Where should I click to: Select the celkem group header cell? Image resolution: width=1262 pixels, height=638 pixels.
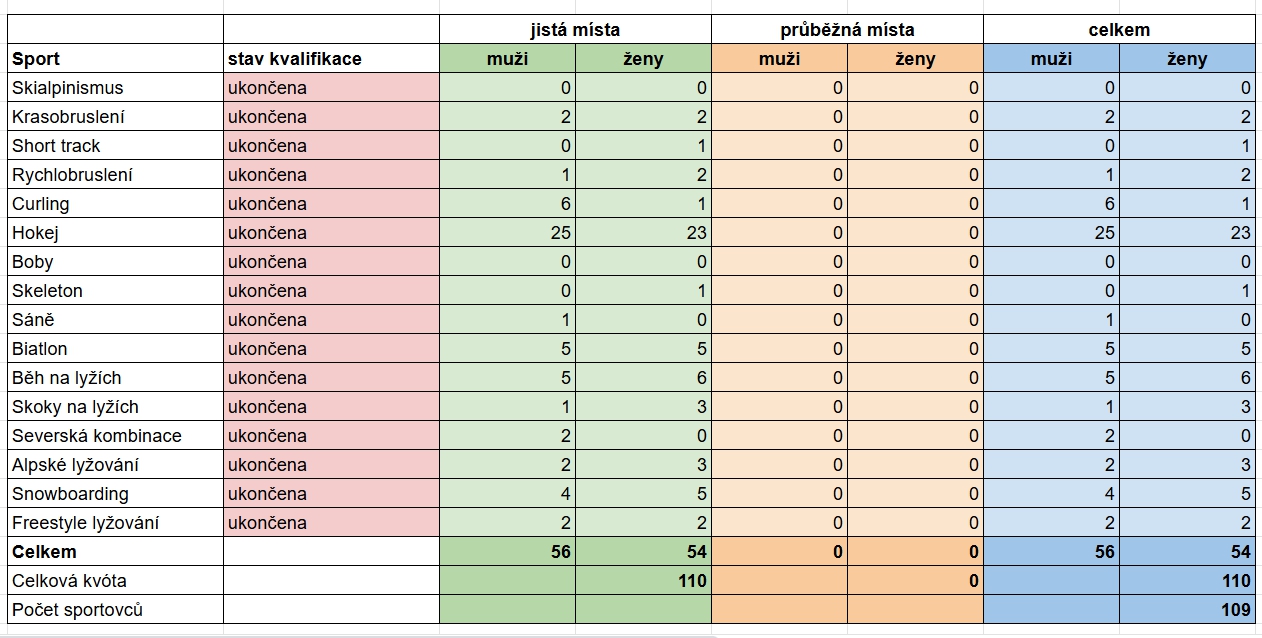point(1119,30)
